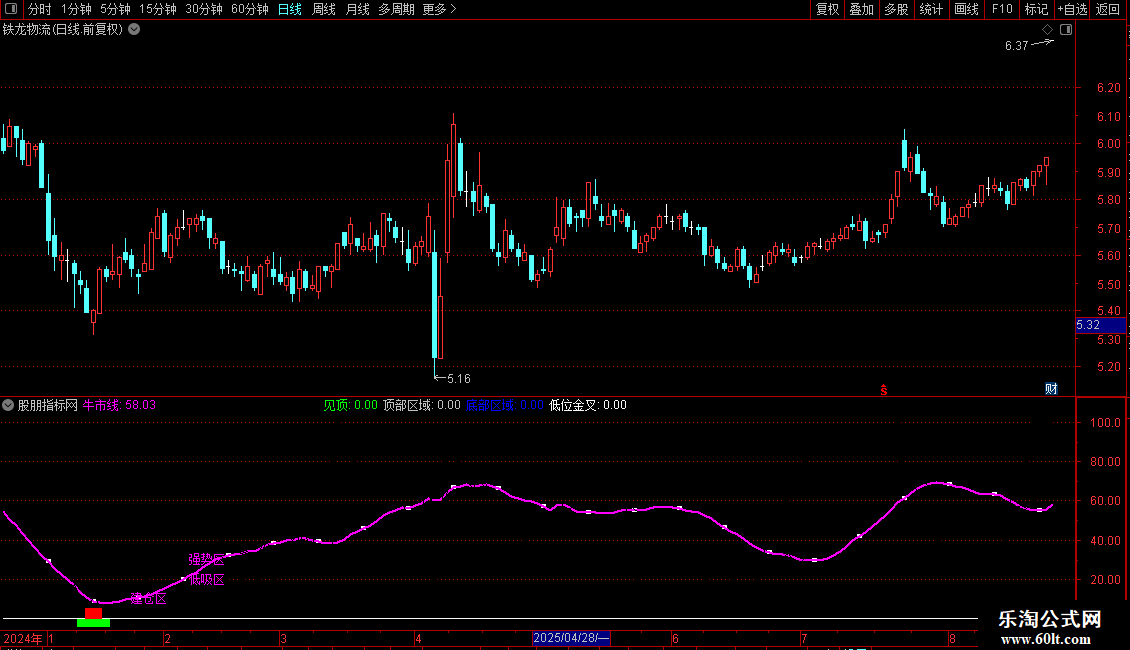Viewport: 1130px width, 650px height.
Task: Toggle the right side panel icon
Action: (1066, 30)
